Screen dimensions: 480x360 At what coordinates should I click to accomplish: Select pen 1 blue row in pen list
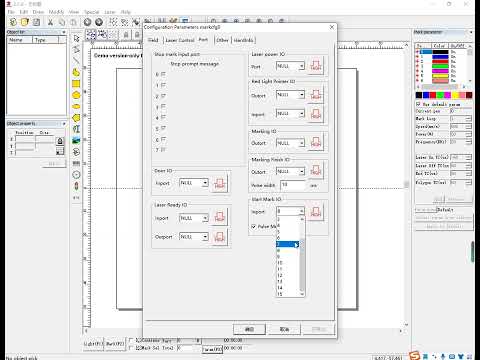(442, 57)
